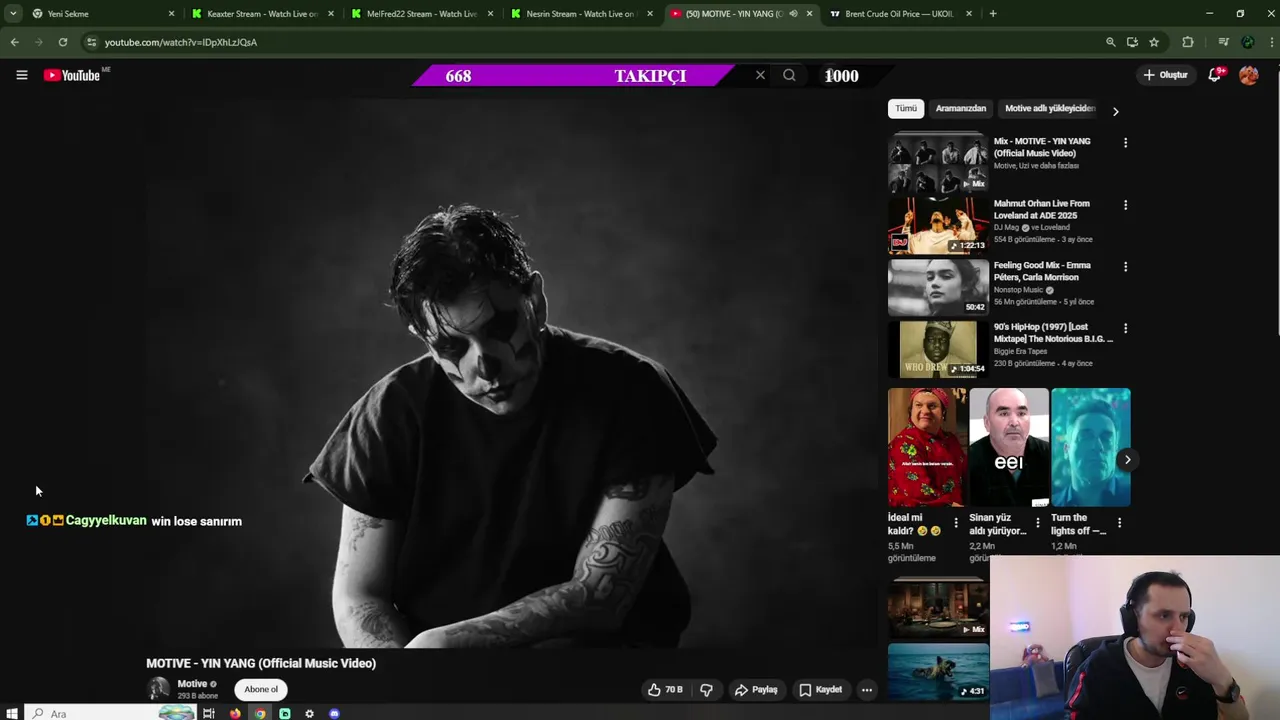Open options for İdeal mi kaldı? short
Image resolution: width=1280 pixels, height=720 pixels.
(955, 523)
